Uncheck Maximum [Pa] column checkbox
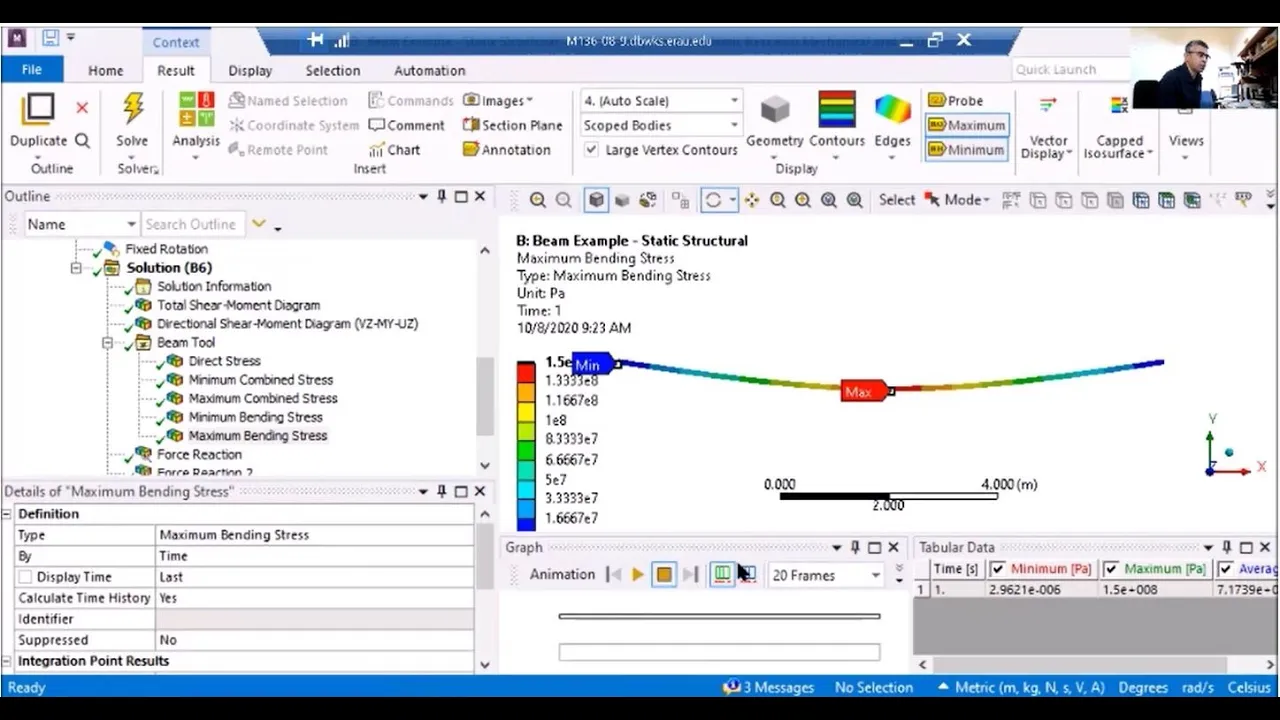The height and width of the screenshot is (720, 1280). click(1111, 569)
